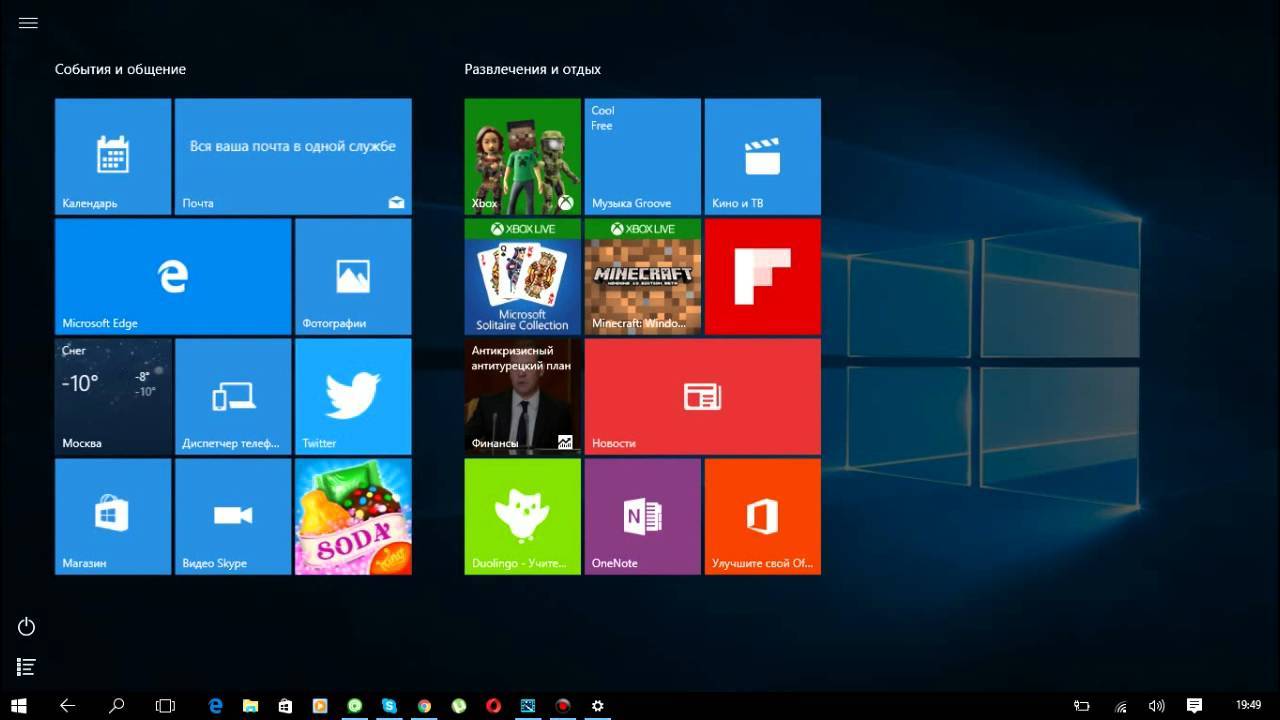Launch the Microsoft Edge tile
The width and height of the screenshot is (1280, 720).
173,276
